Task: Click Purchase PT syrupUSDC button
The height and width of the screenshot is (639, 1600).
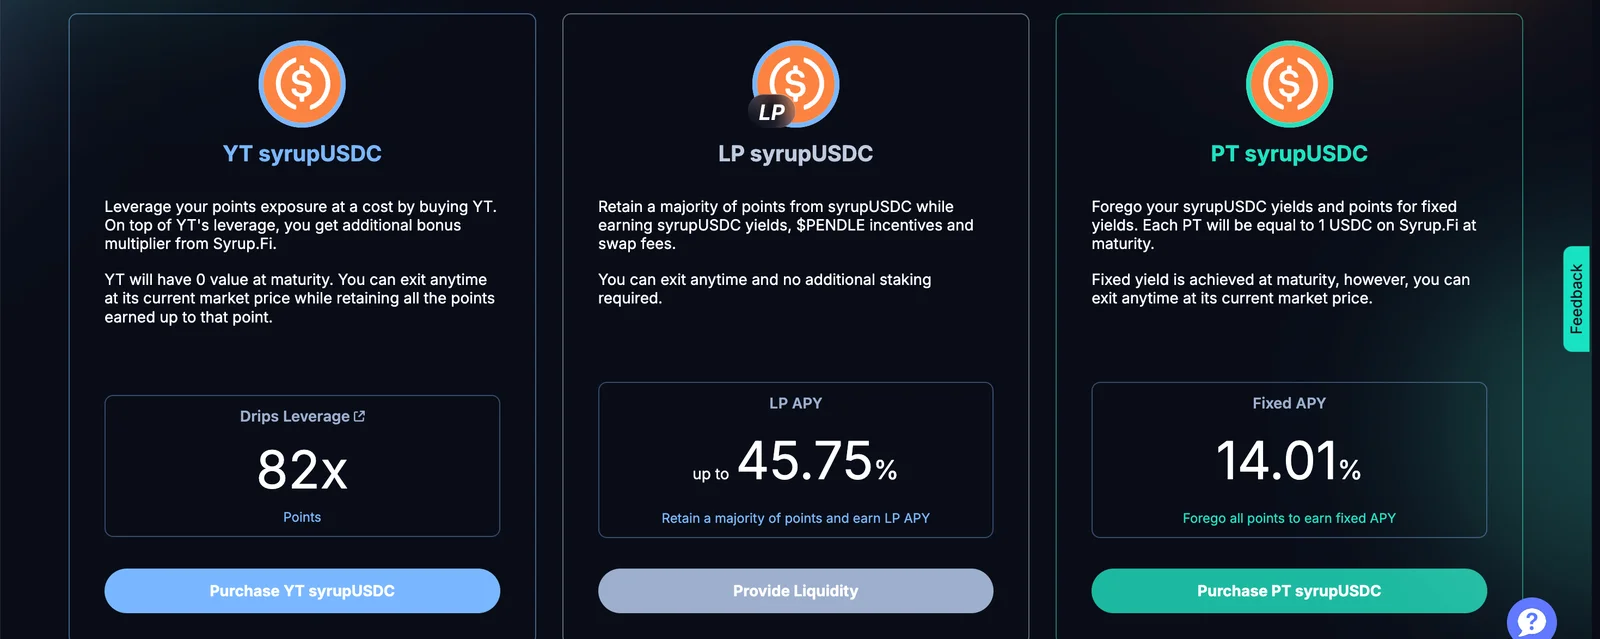Action: (1289, 591)
